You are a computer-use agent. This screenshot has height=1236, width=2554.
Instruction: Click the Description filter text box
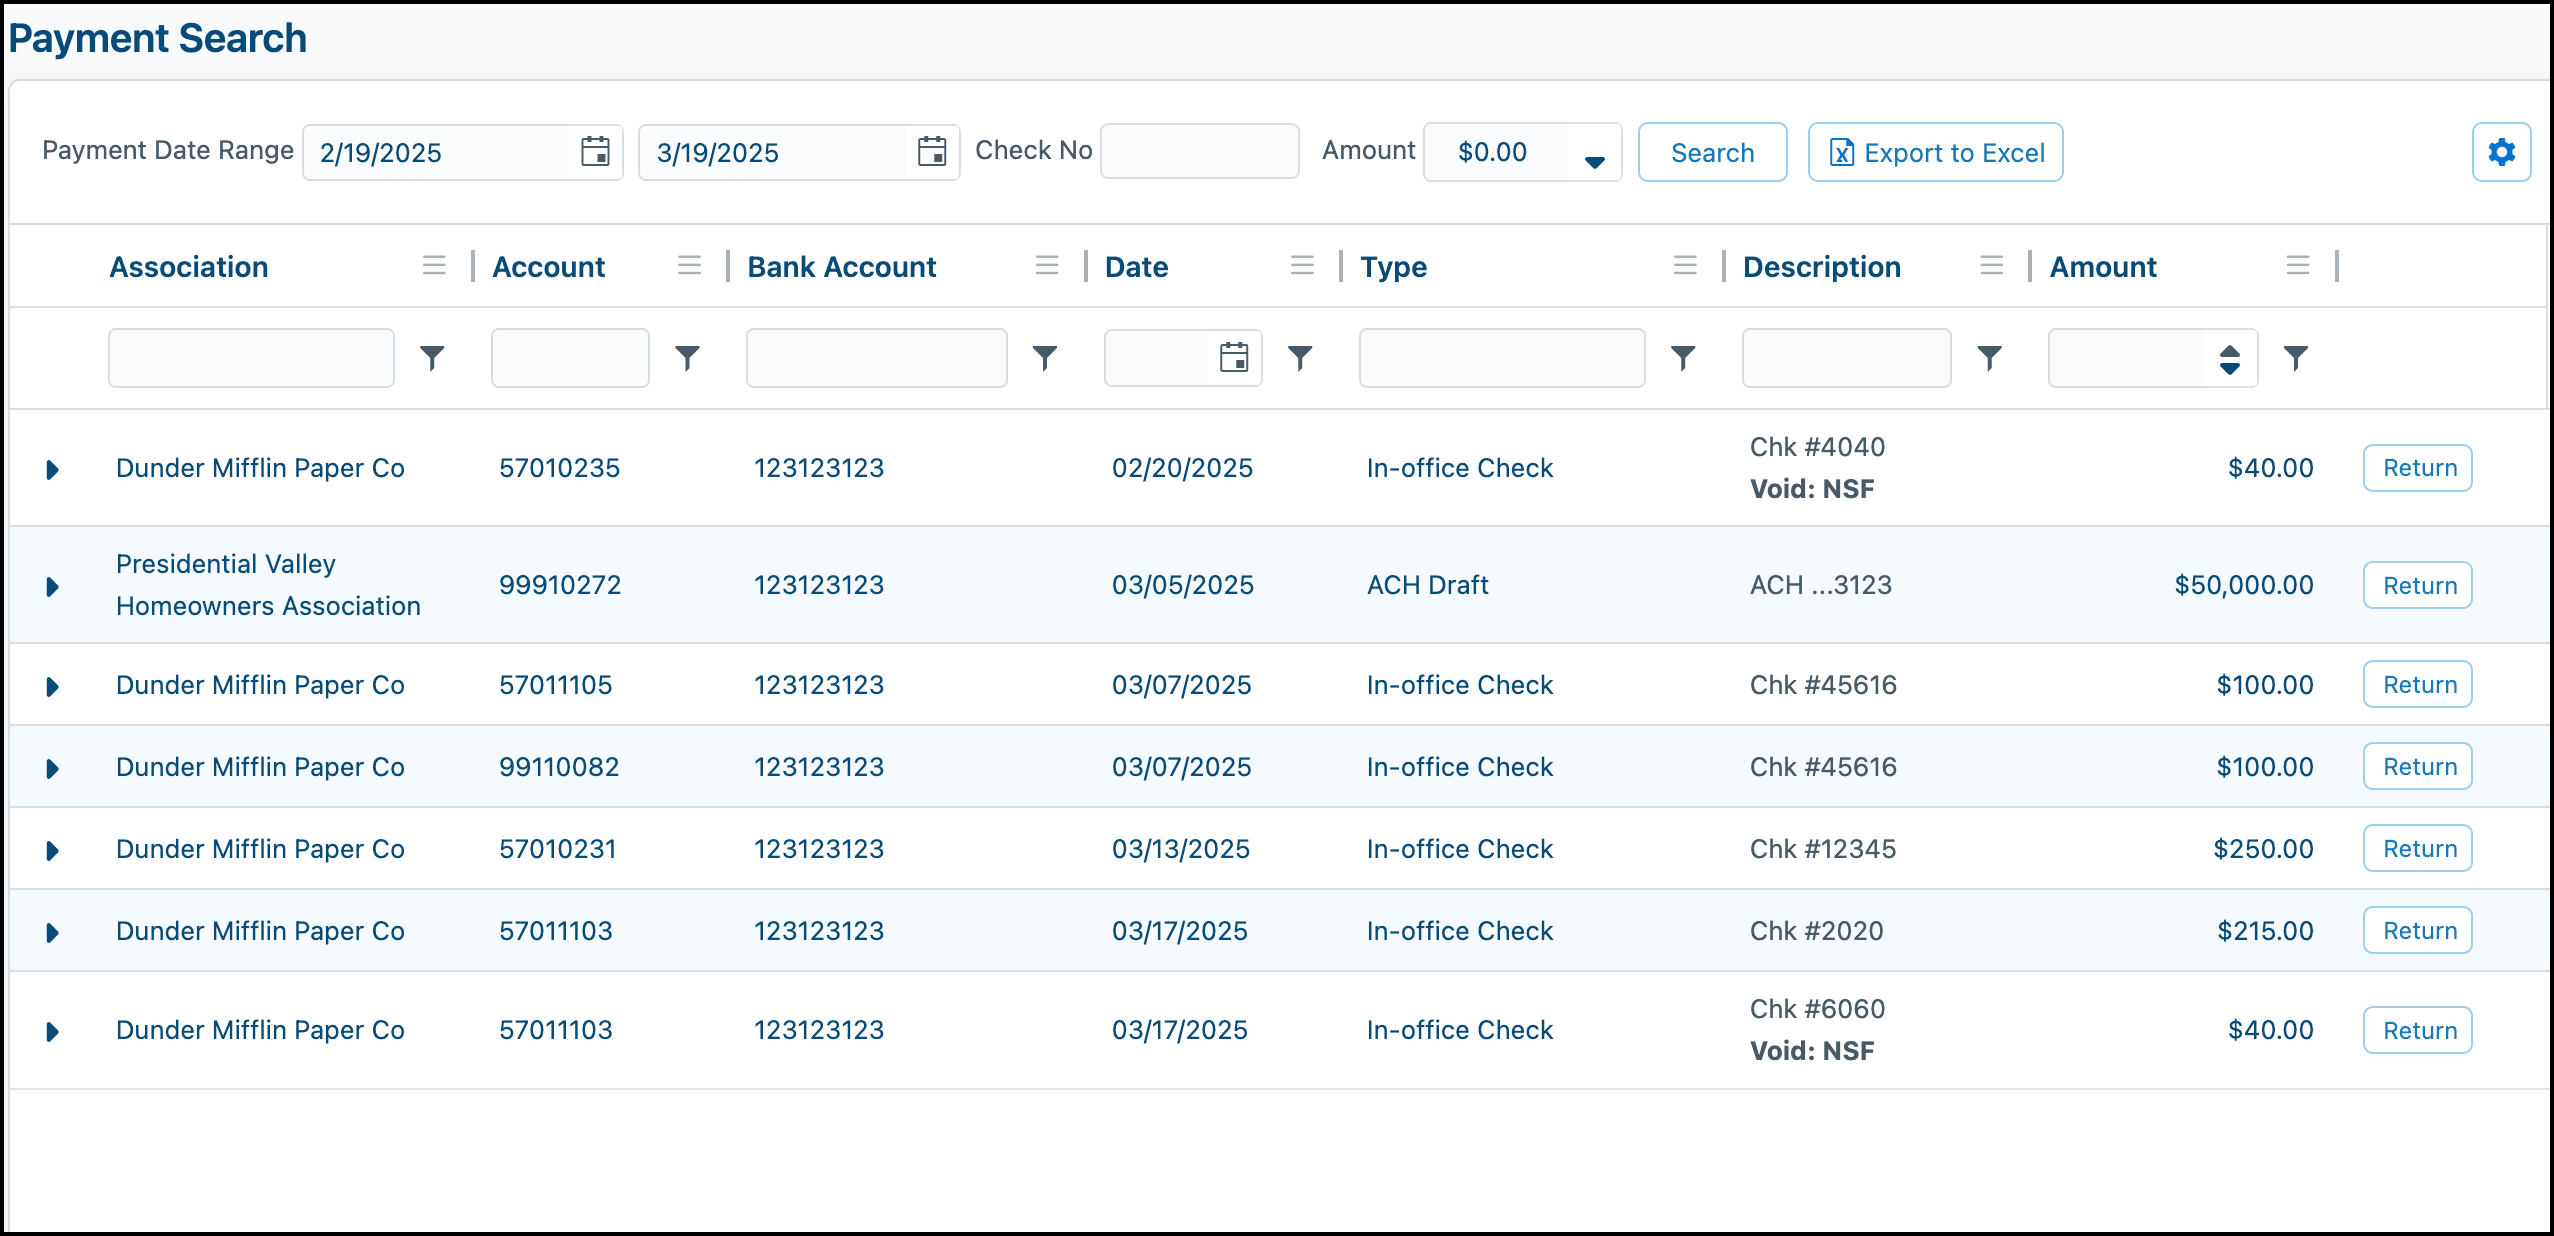1846,358
